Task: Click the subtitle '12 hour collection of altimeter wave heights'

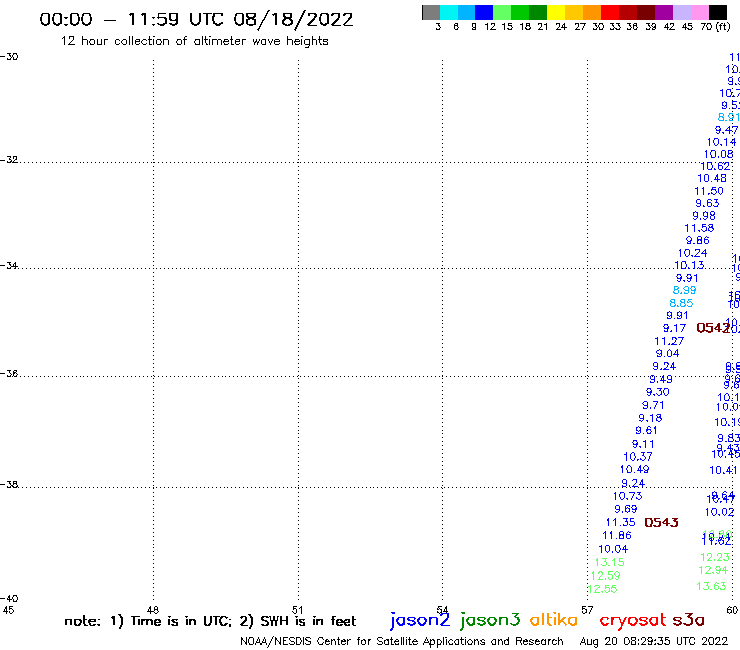Action: [194, 41]
